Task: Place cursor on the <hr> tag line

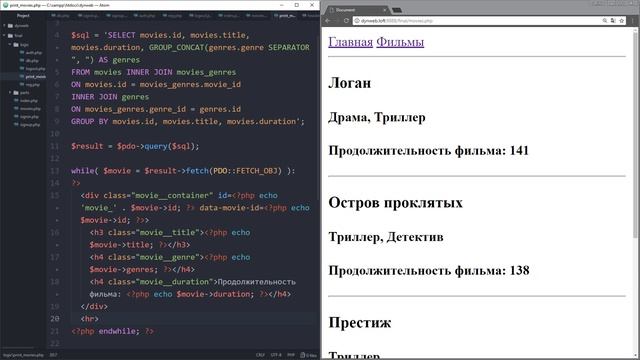Action: [89, 318]
